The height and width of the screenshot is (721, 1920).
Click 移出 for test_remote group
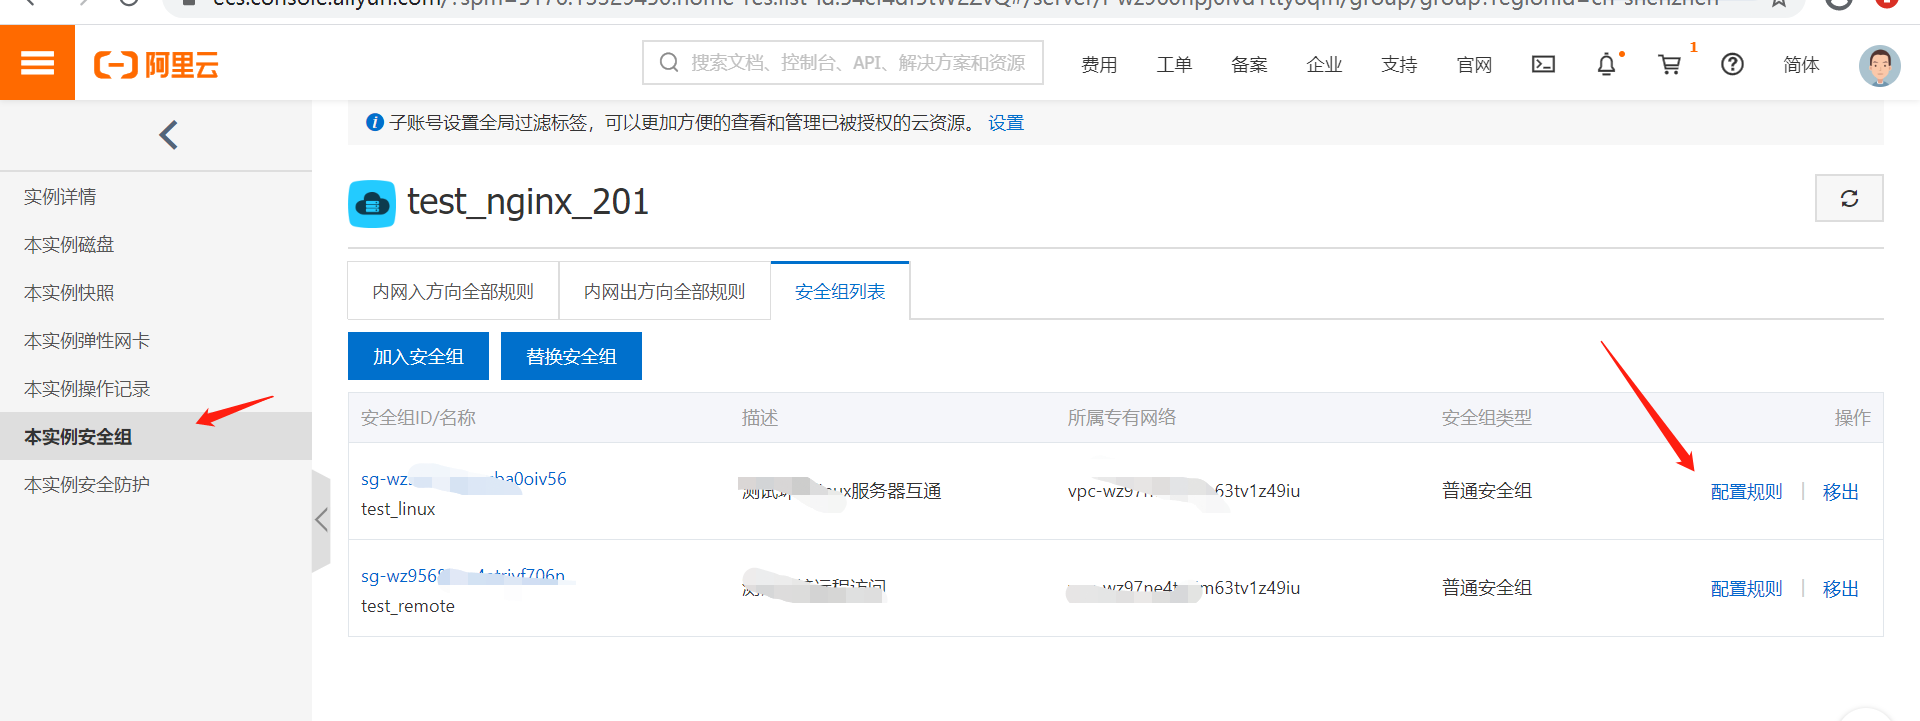coord(1840,588)
